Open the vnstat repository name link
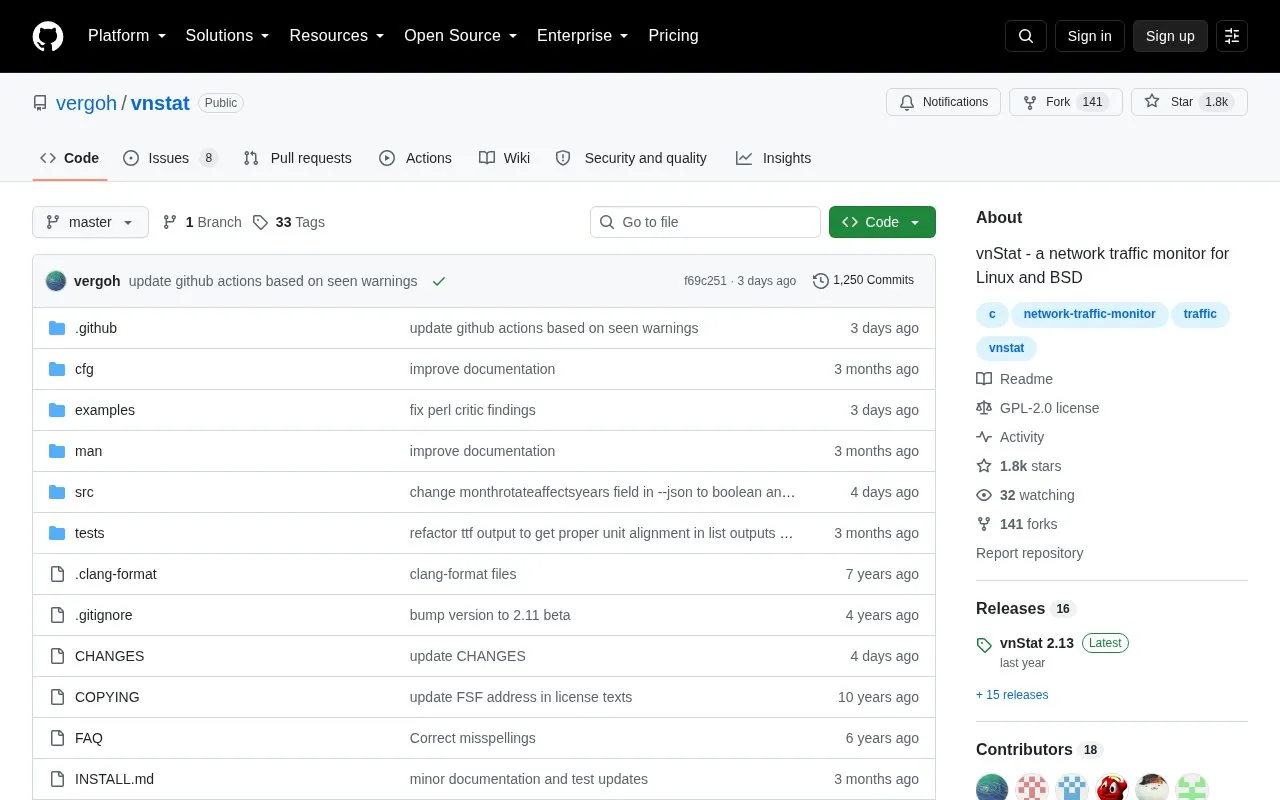 (x=160, y=103)
